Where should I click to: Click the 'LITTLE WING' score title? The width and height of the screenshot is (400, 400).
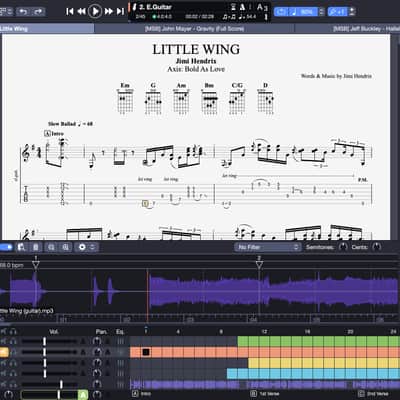click(x=196, y=49)
